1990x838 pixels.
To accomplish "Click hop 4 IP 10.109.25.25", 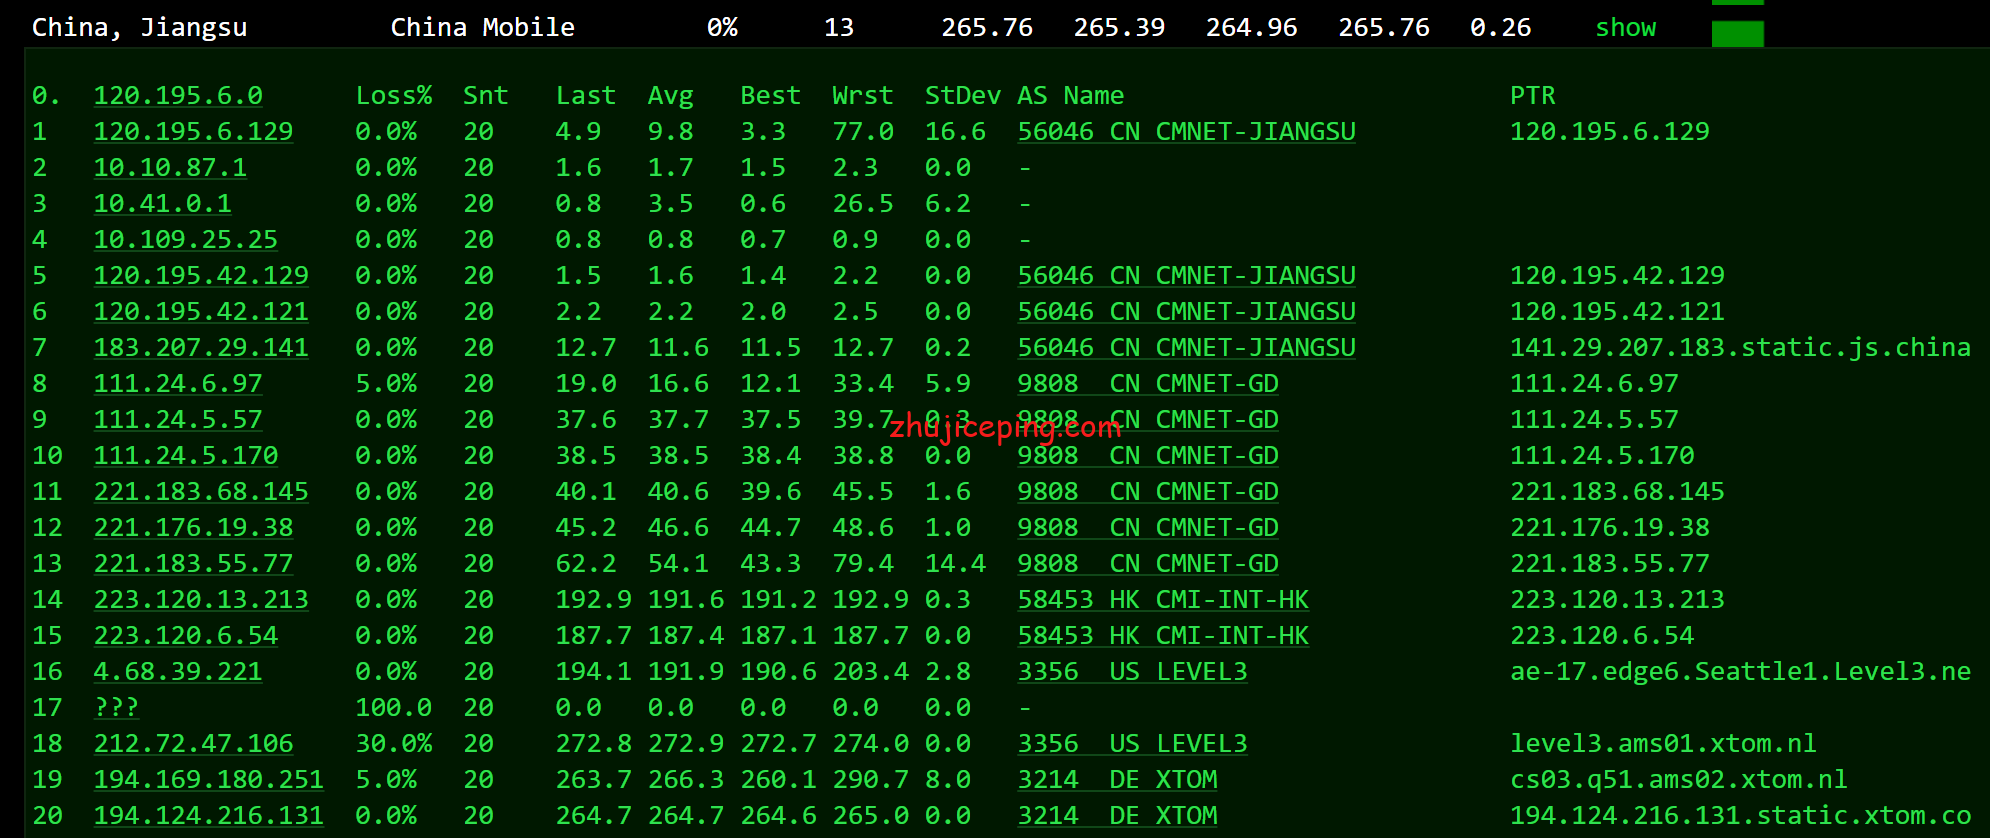I will click(185, 240).
